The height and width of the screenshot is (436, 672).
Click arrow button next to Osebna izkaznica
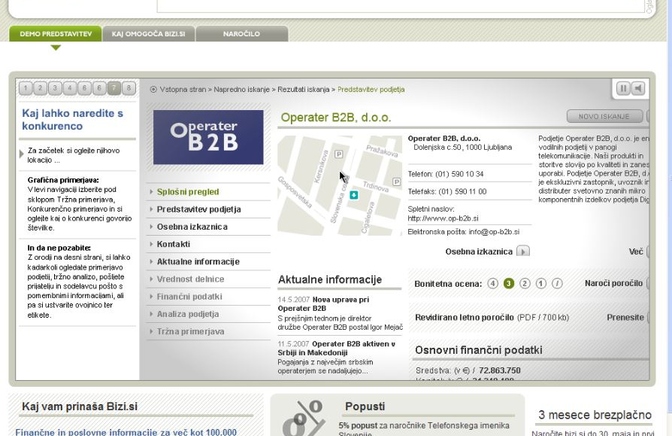pyautogui.click(x=523, y=251)
